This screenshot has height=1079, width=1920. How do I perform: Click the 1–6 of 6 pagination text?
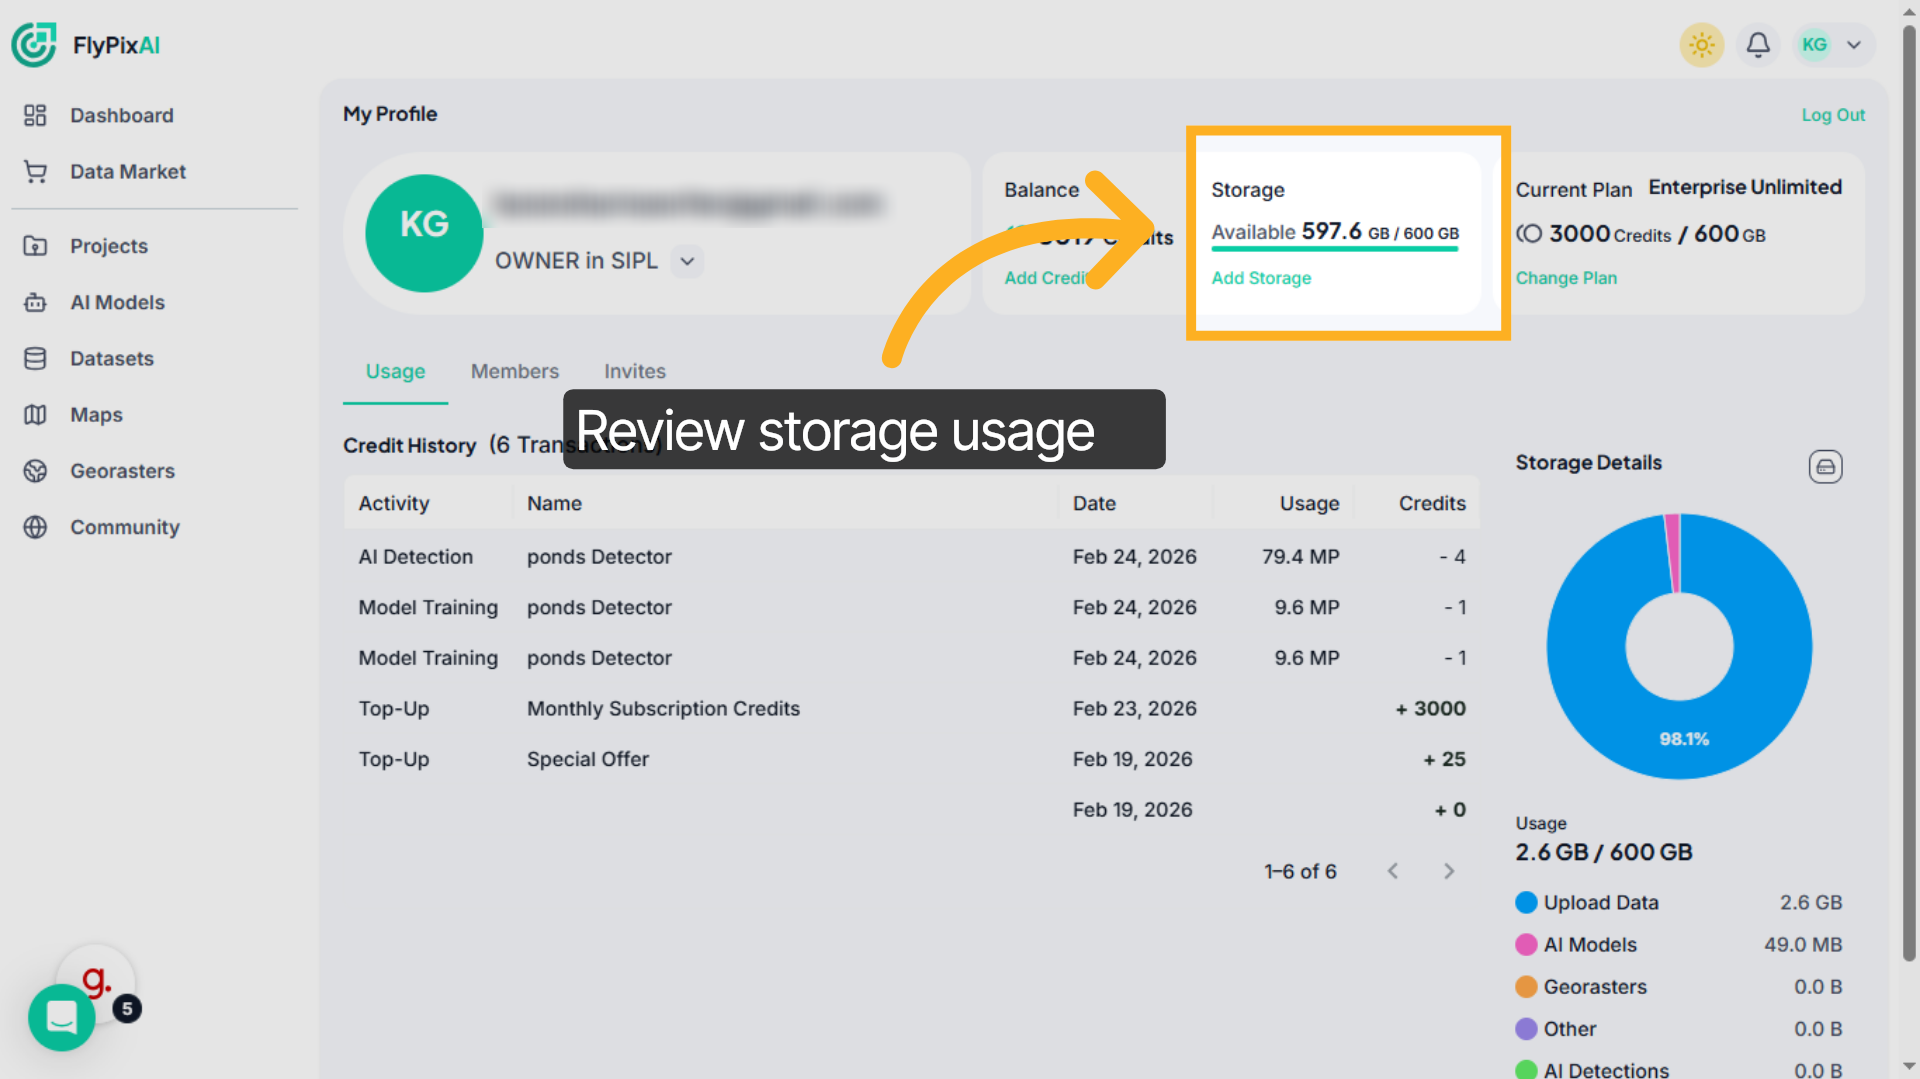point(1300,872)
